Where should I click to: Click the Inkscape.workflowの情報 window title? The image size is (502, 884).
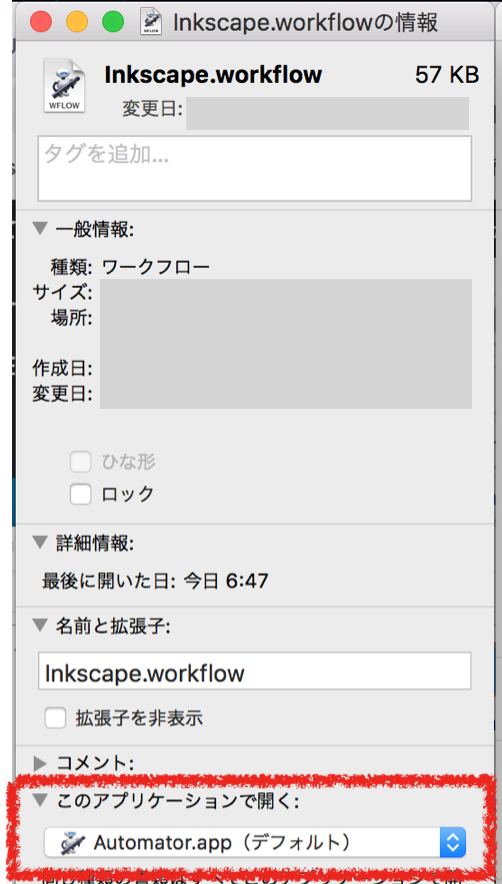pos(305,23)
